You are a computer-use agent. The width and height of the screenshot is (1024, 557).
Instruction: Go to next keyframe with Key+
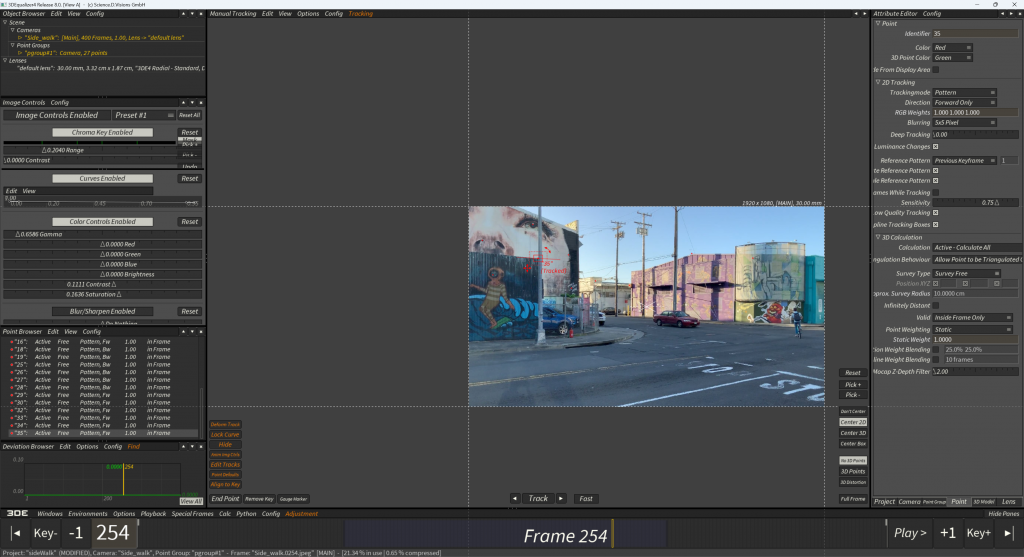click(978, 533)
